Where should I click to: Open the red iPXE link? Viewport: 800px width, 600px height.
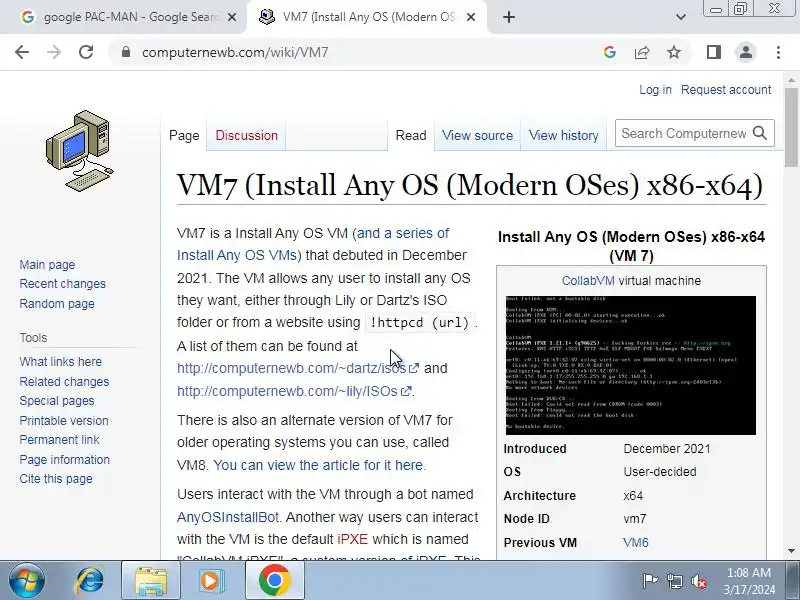353,539
